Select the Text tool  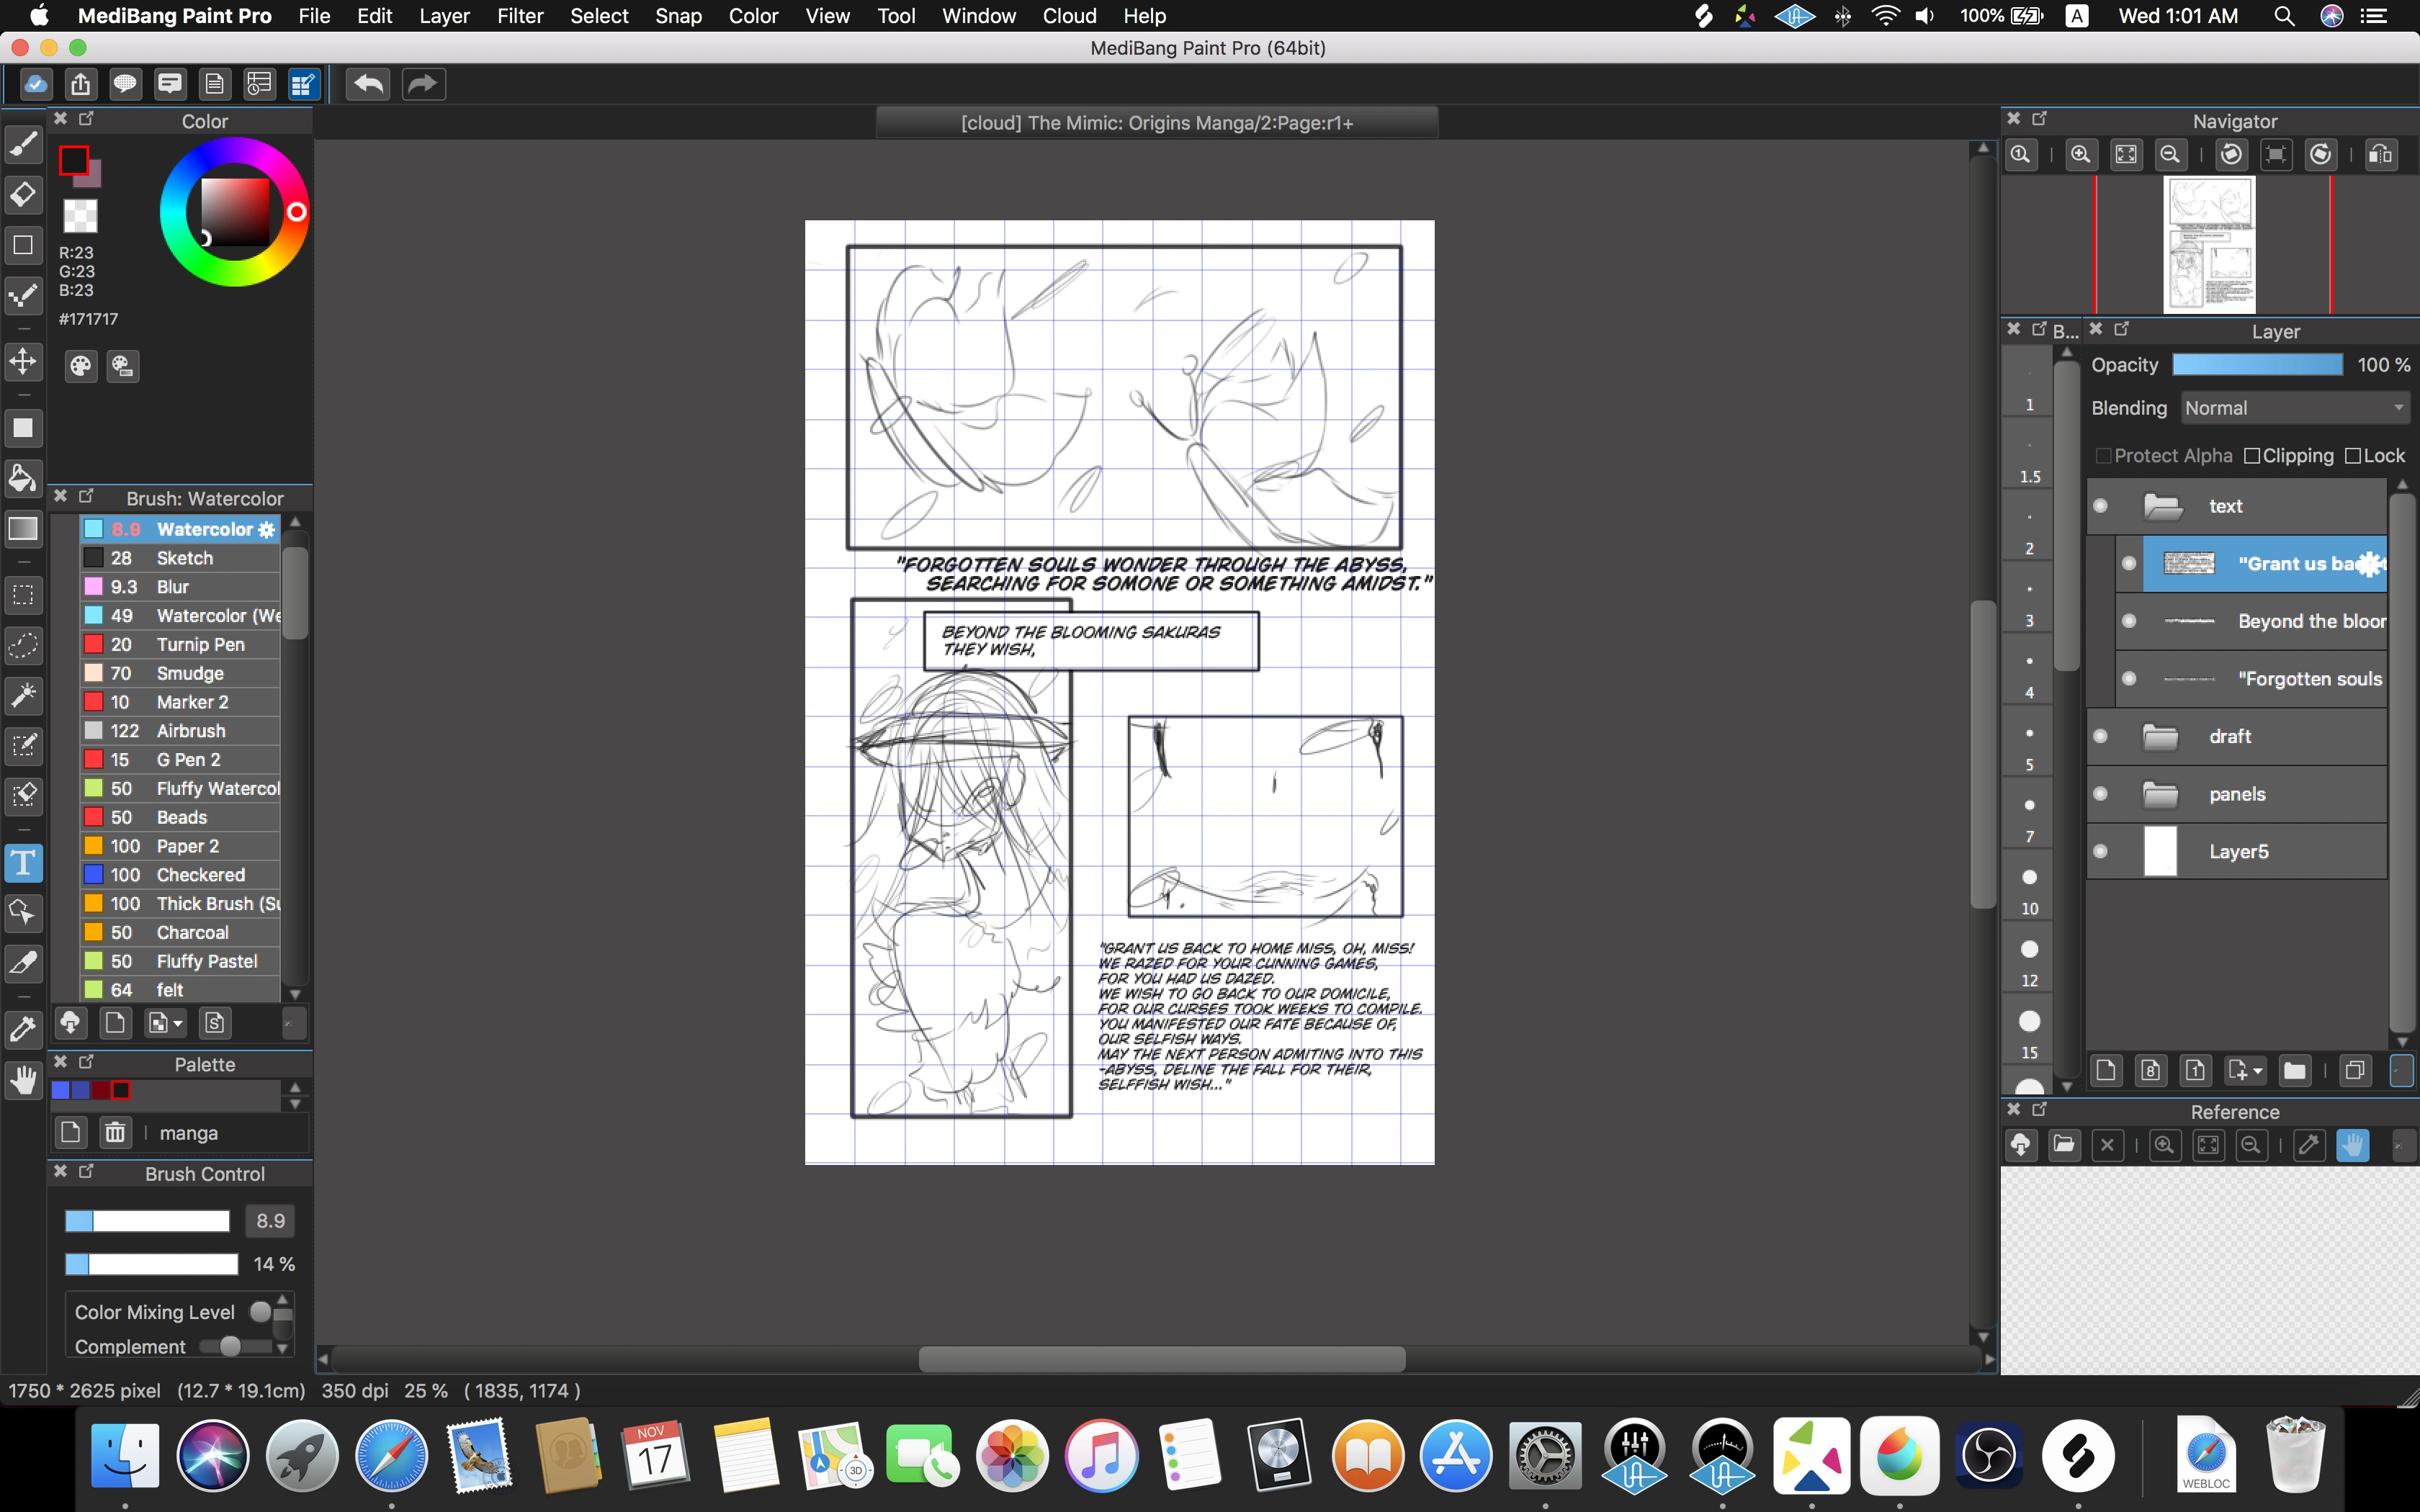[23, 862]
